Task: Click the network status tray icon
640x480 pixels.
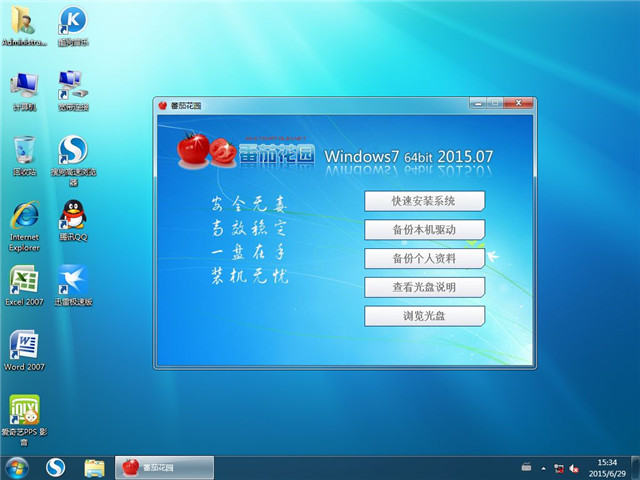Action: pos(558,468)
